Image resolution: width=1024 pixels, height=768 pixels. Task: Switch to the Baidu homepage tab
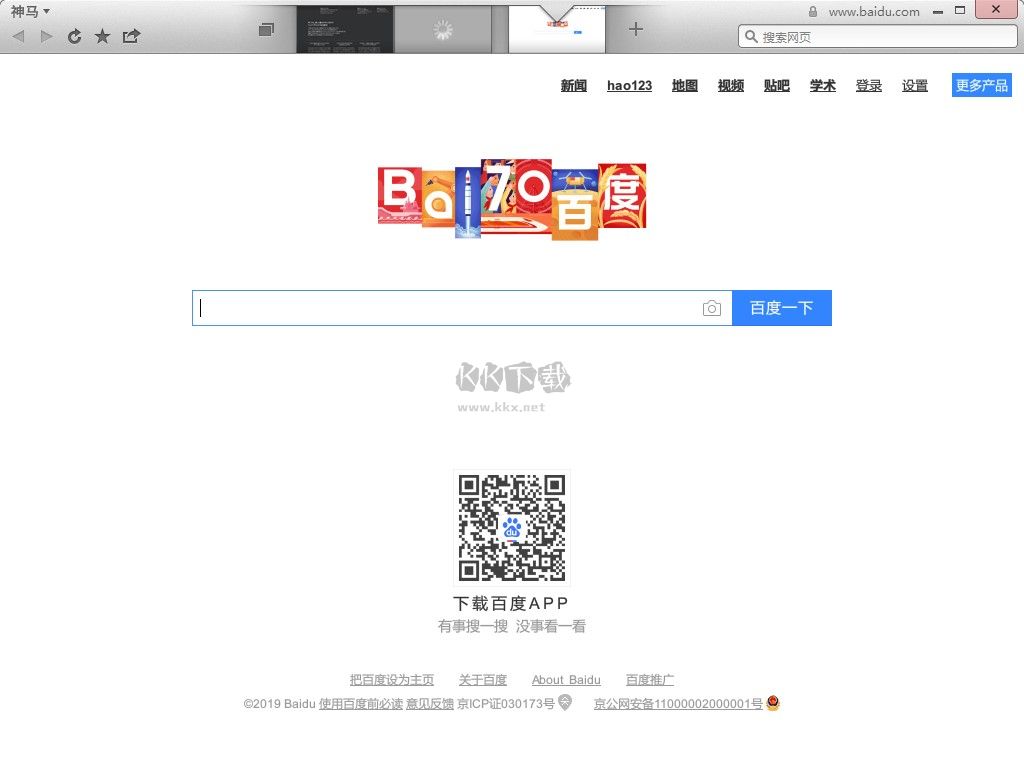click(x=557, y=29)
